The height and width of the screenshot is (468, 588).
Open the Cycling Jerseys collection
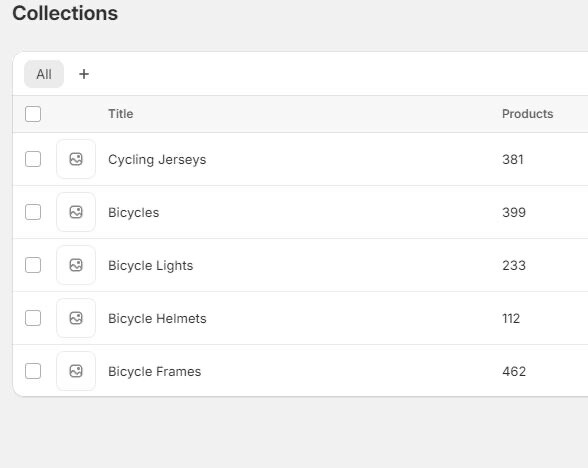click(157, 160)
